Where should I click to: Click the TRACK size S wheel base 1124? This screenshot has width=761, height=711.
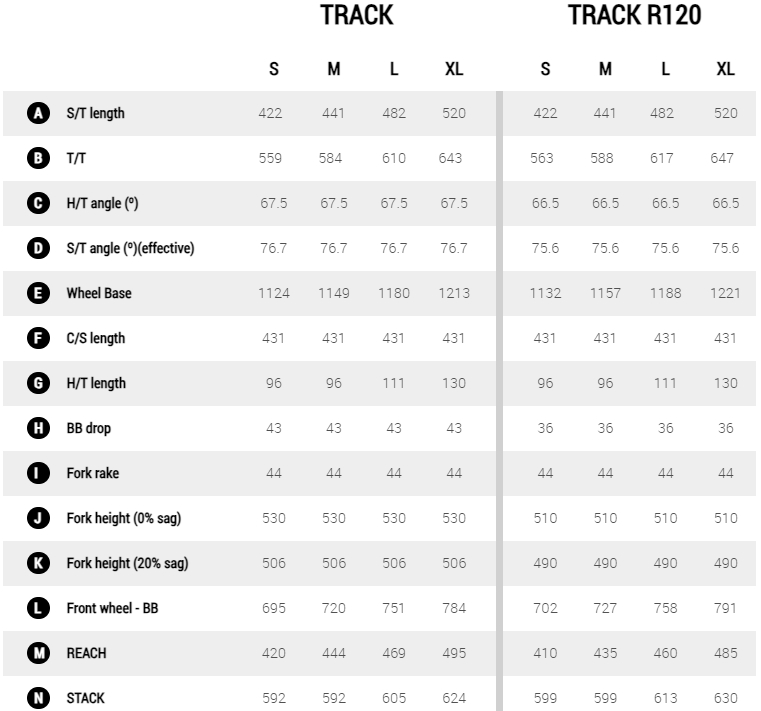274,293
